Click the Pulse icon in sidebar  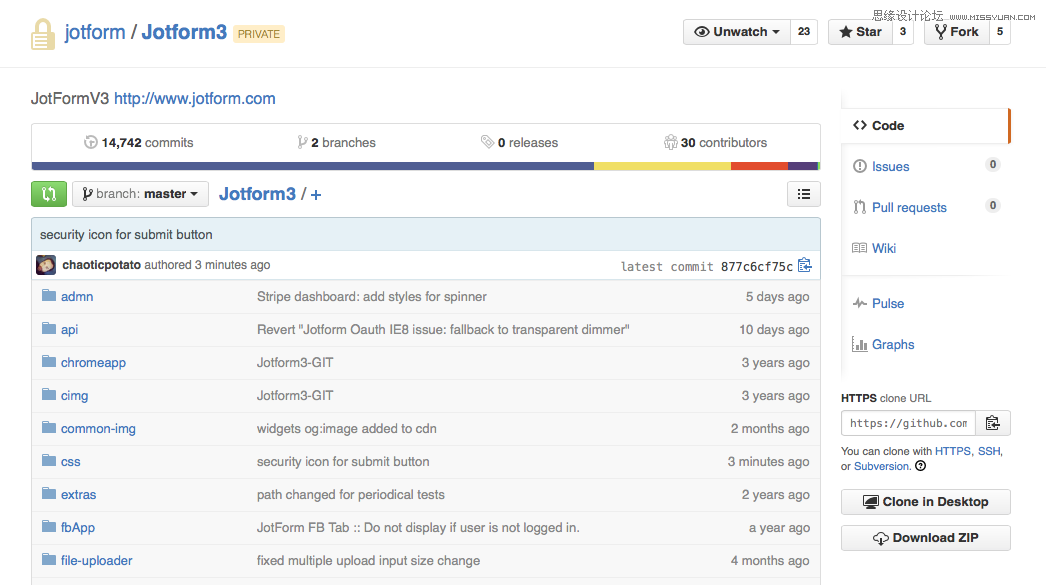coord(860,304)
